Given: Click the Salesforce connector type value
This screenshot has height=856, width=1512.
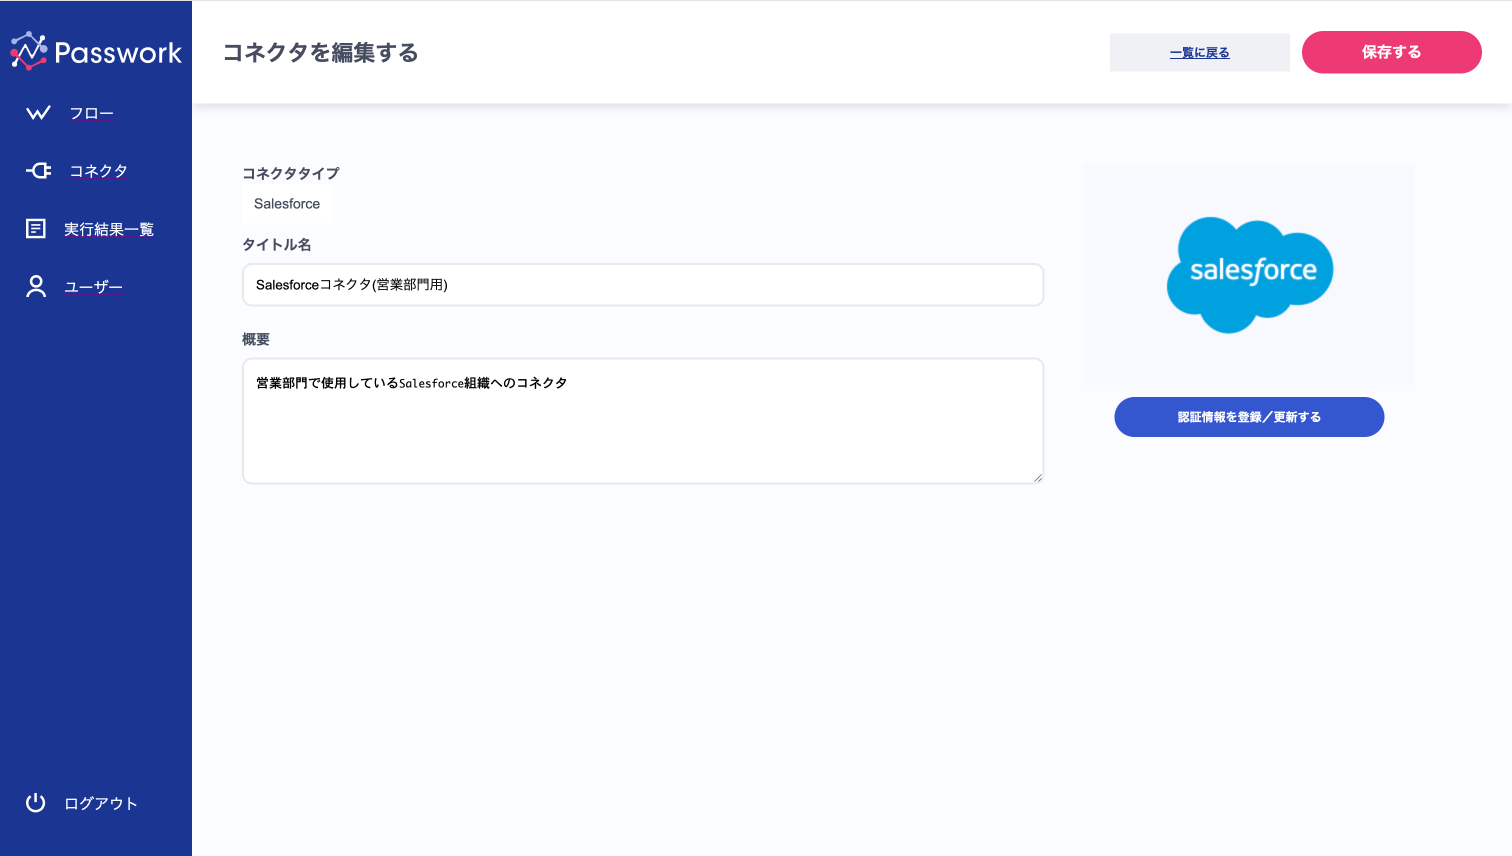Looking at the screenshot, I should [287, 204].
